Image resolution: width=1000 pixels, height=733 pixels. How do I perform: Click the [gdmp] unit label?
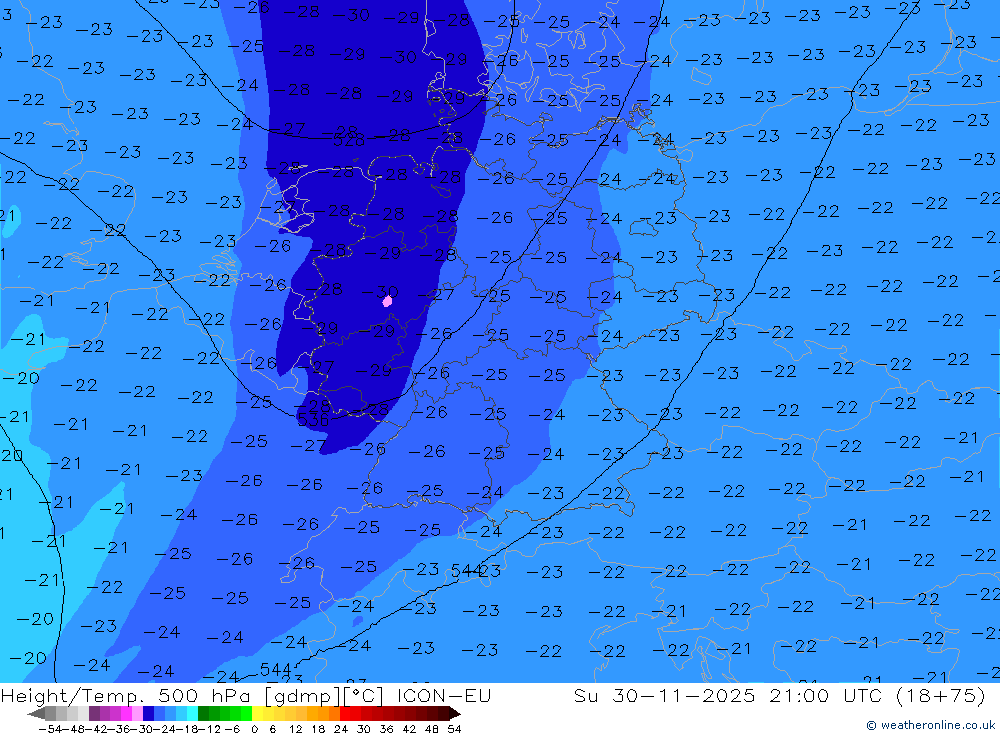[x=304, y=696]
